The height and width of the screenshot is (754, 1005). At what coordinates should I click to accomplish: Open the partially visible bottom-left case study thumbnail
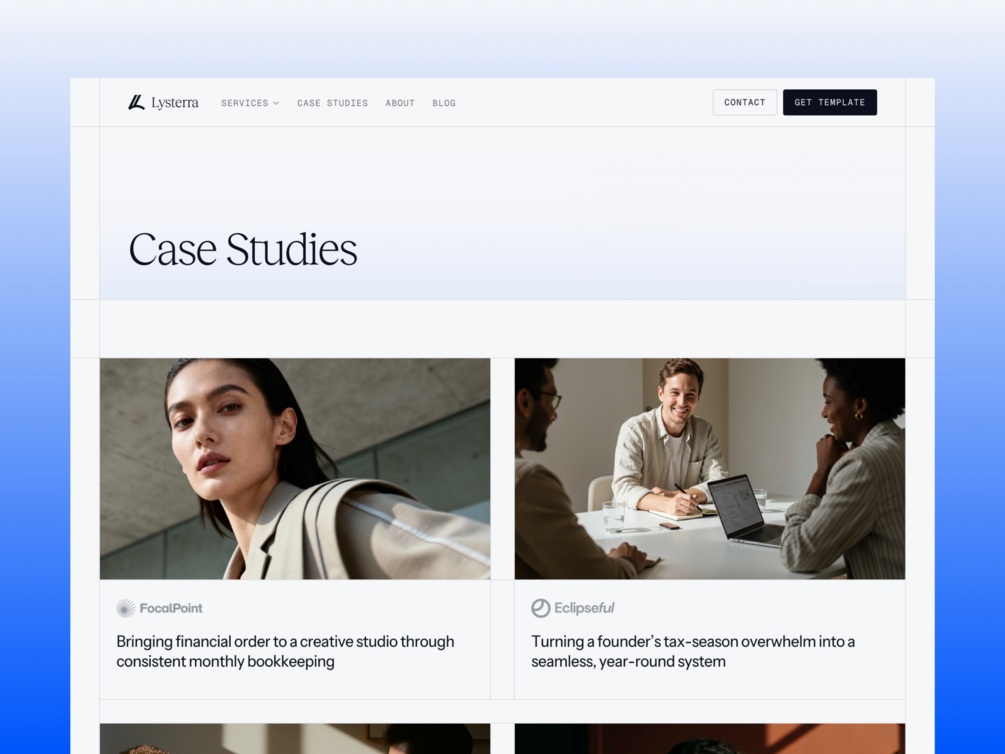click(295, 739)
